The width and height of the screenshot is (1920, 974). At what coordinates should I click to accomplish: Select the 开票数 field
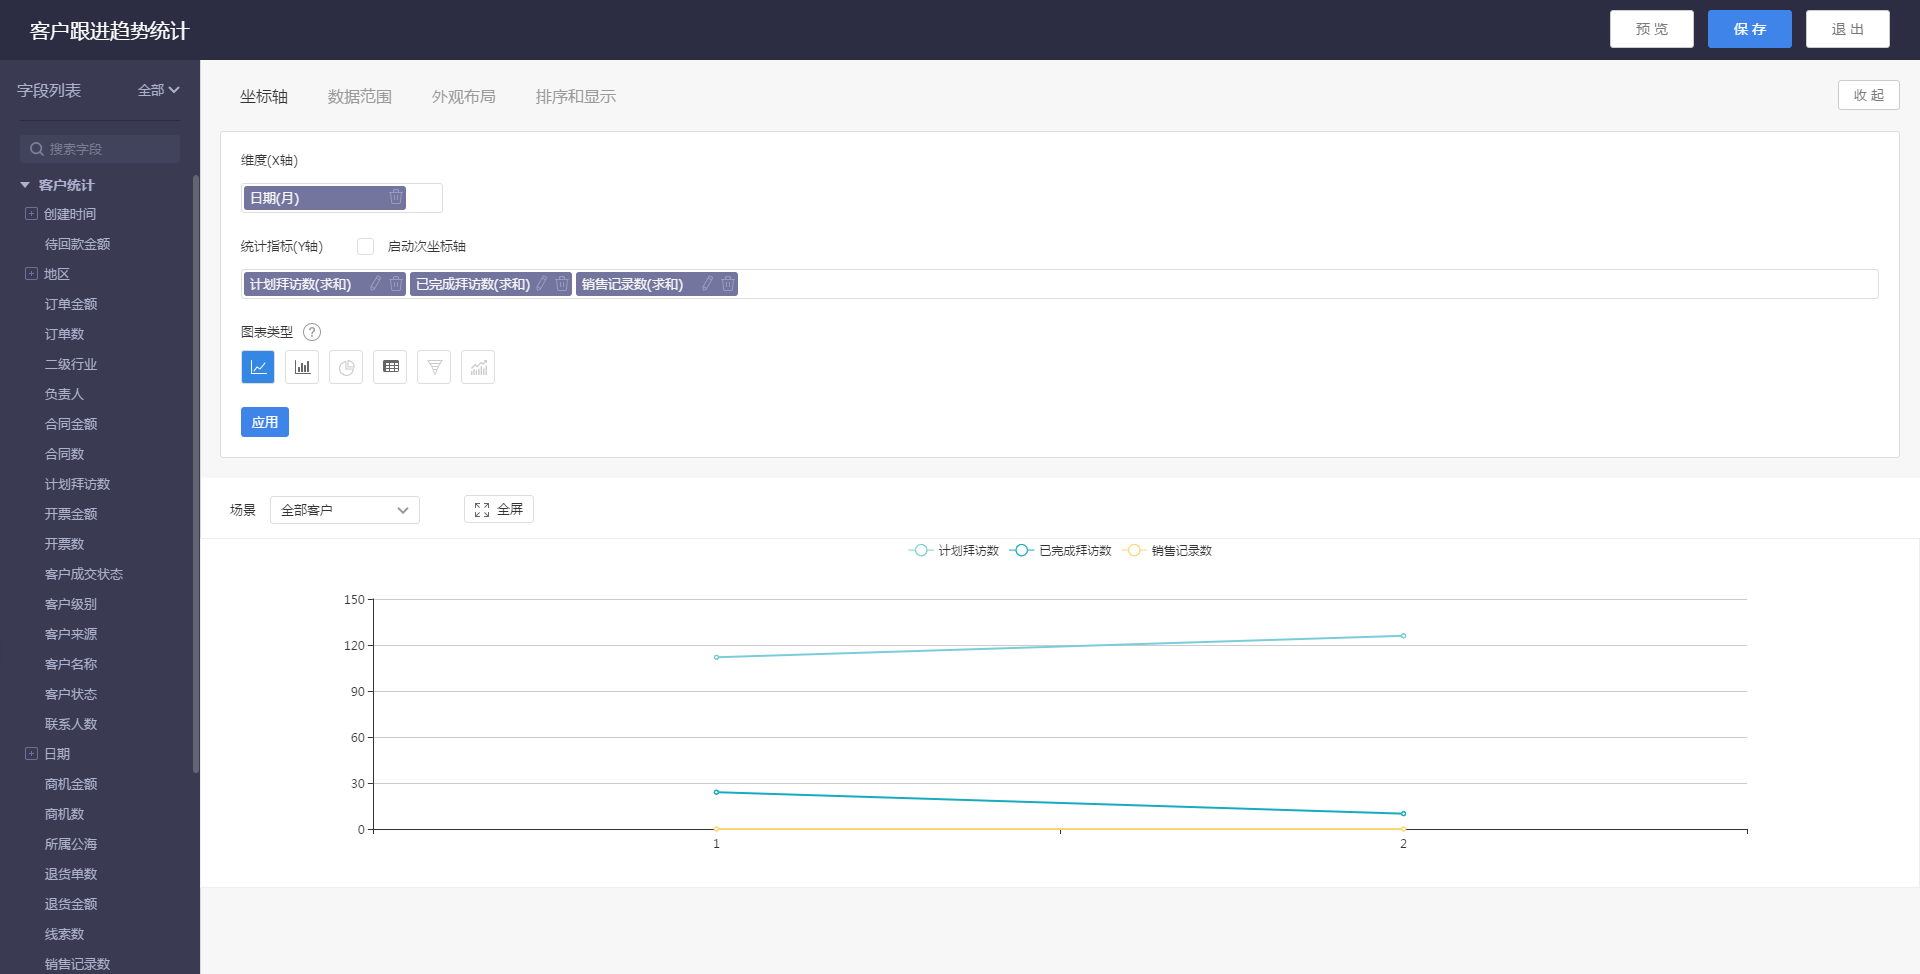tap(65, 544)
